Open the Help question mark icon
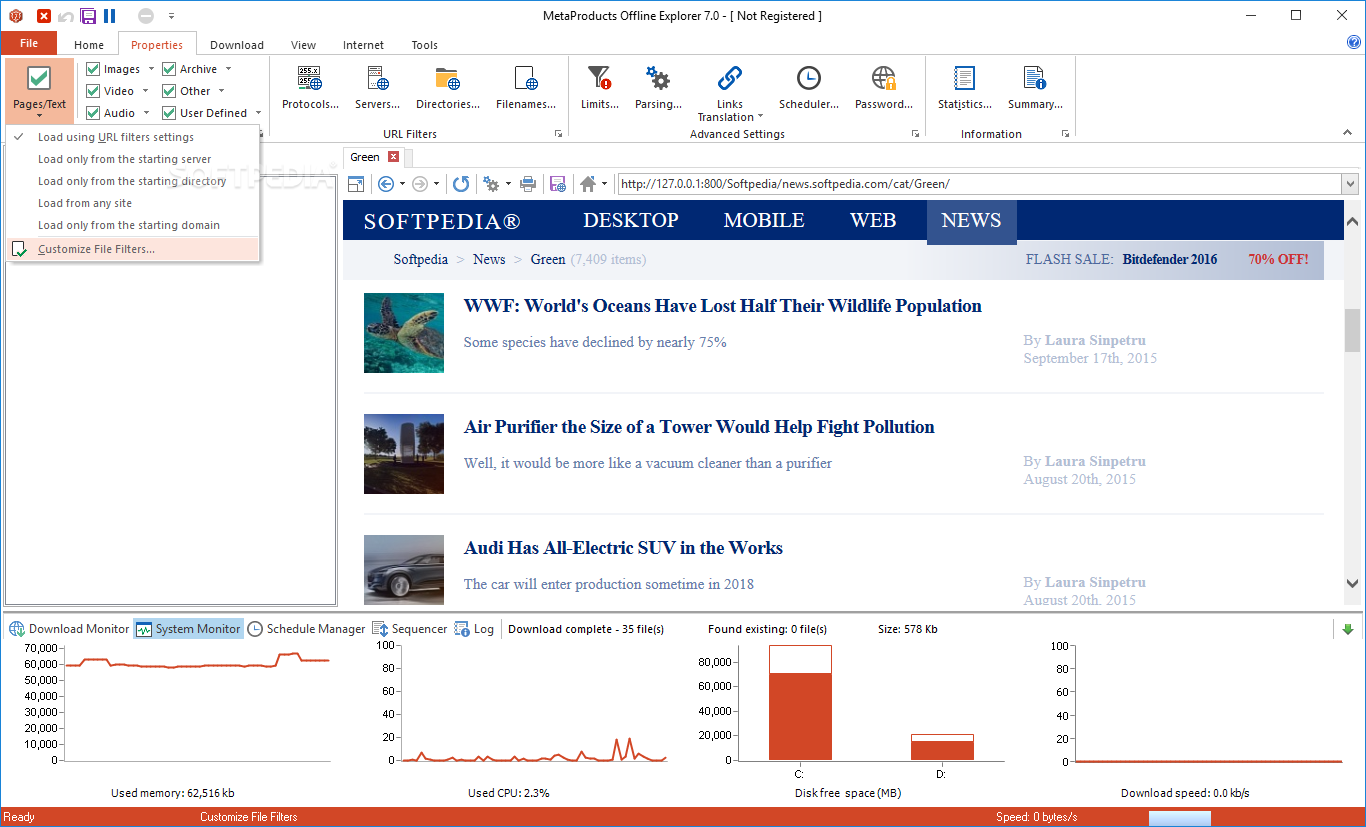The height and width of the screenshot is (827, 1366). [x=1354, y=42]
